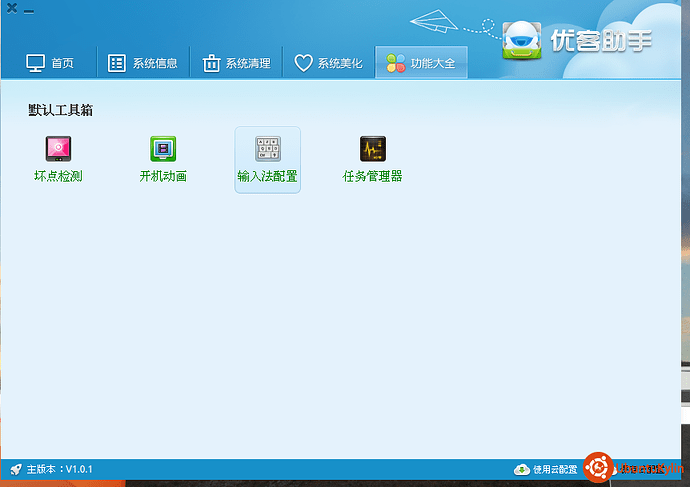Close the window with the X button
Viewport: 690px width, 487px height.
coord(12,8)
